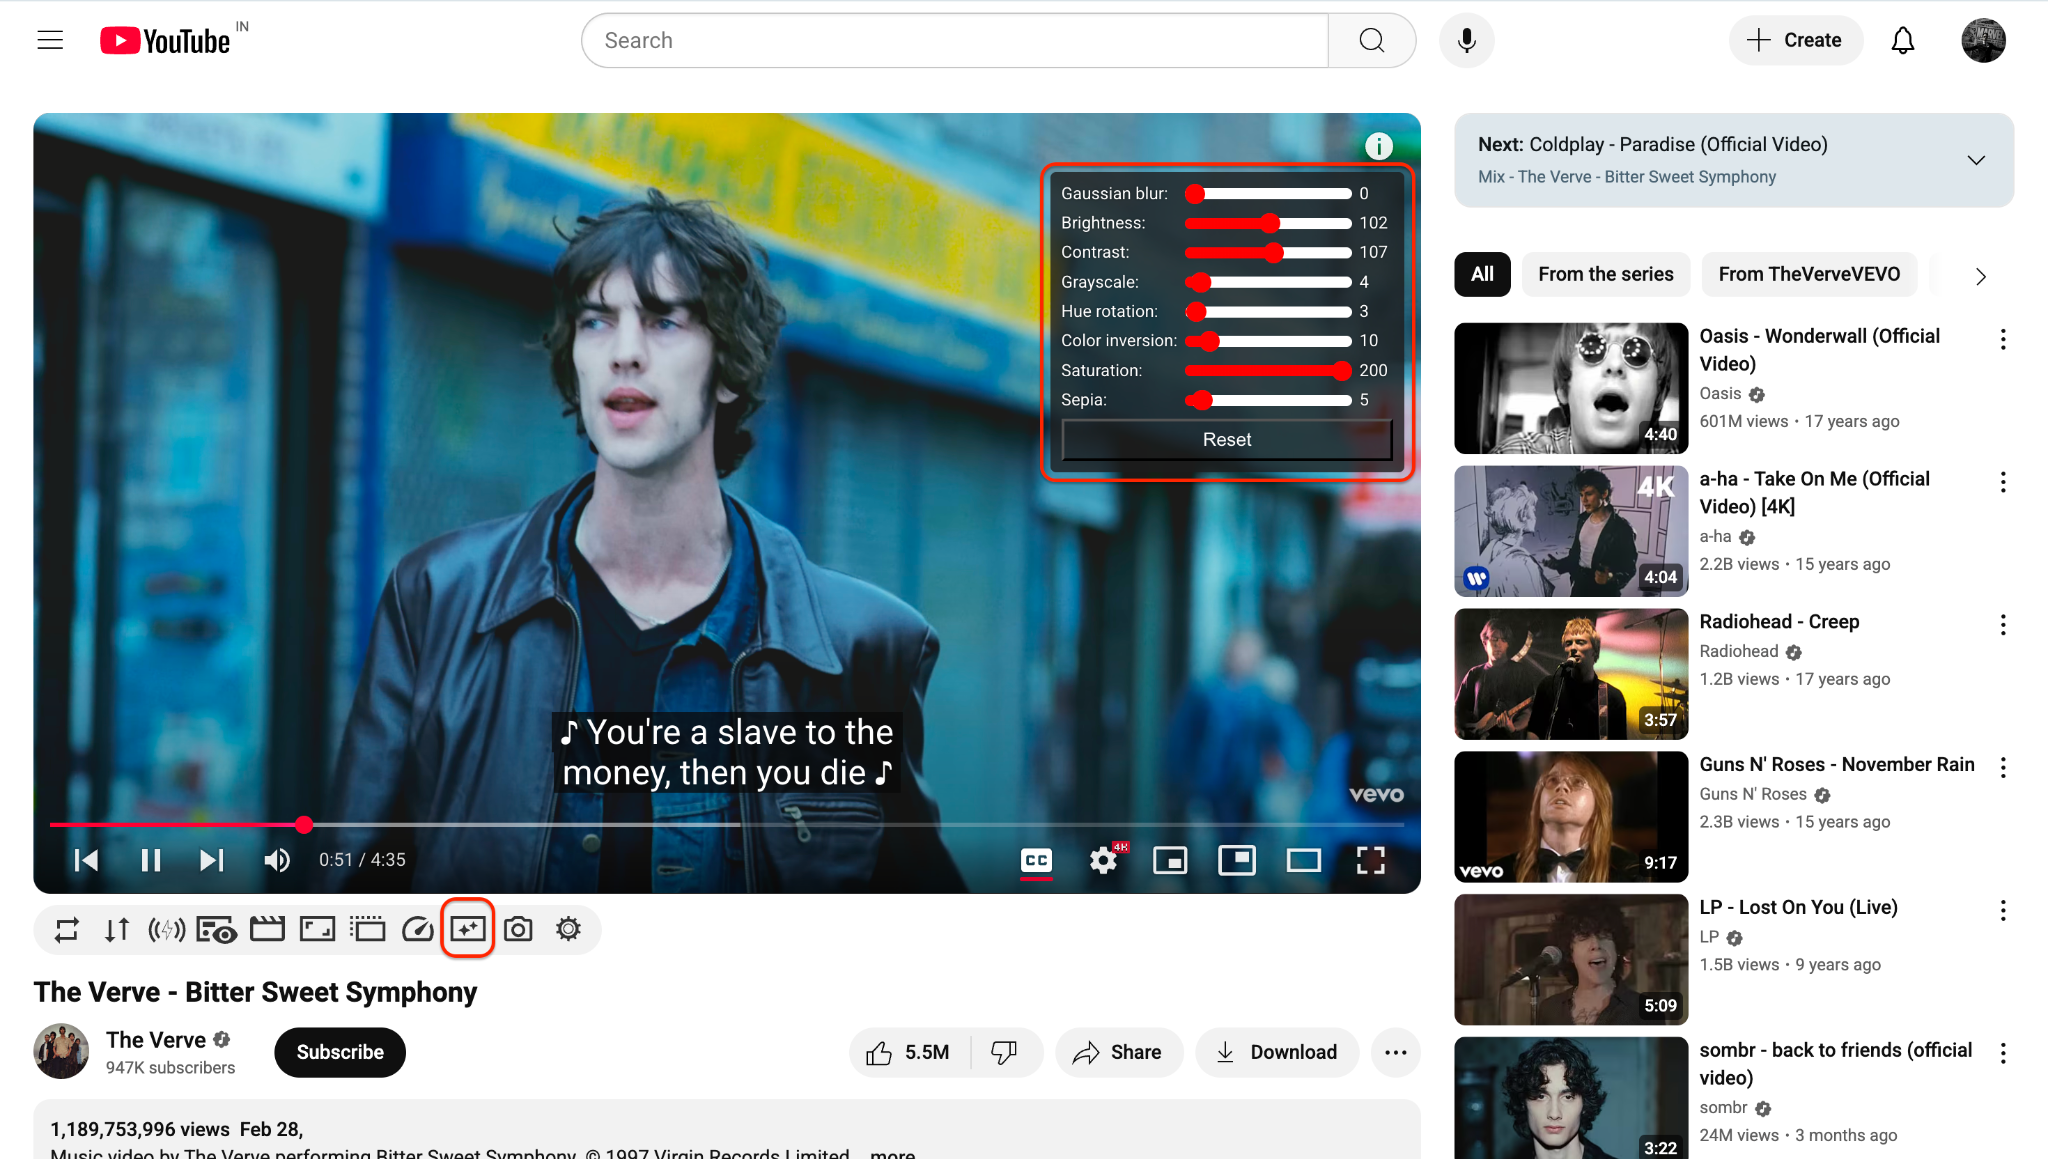Click the Contrast slider
Screen dimensions: 2048x1159
1268,253
